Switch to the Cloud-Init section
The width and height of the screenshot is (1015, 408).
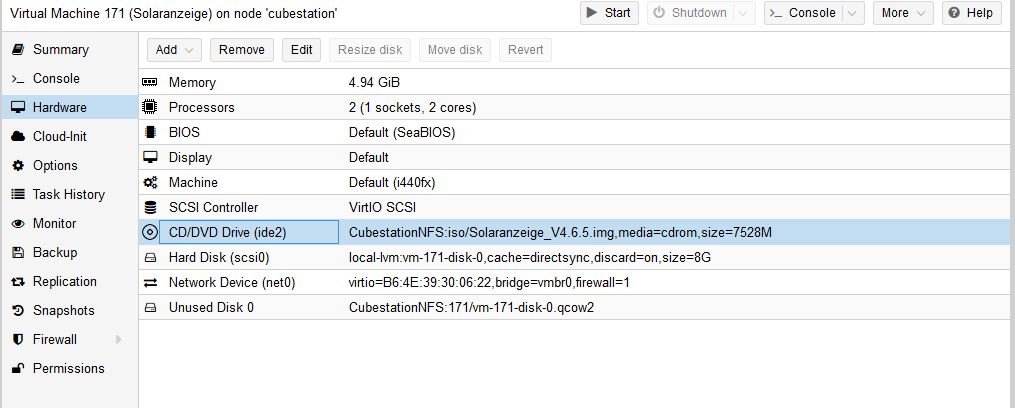pos(60,136)
